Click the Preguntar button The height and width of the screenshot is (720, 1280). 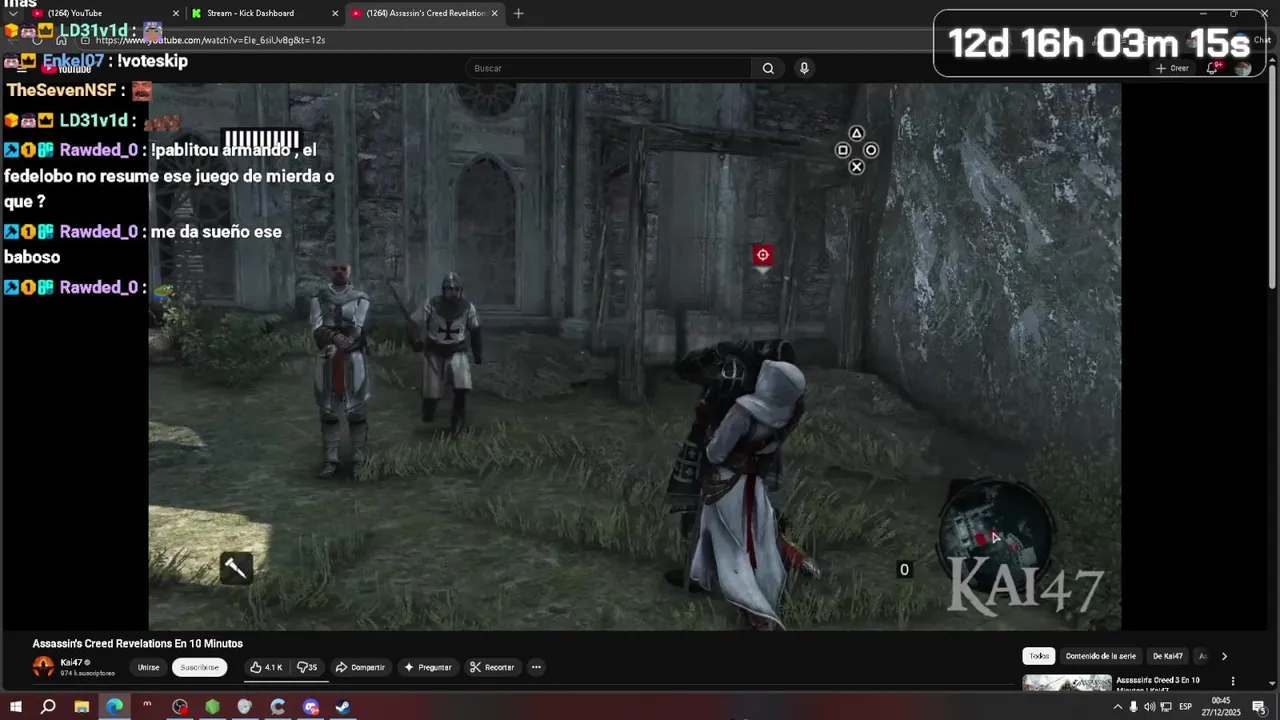pyautogui.click(x=427, y=667)
